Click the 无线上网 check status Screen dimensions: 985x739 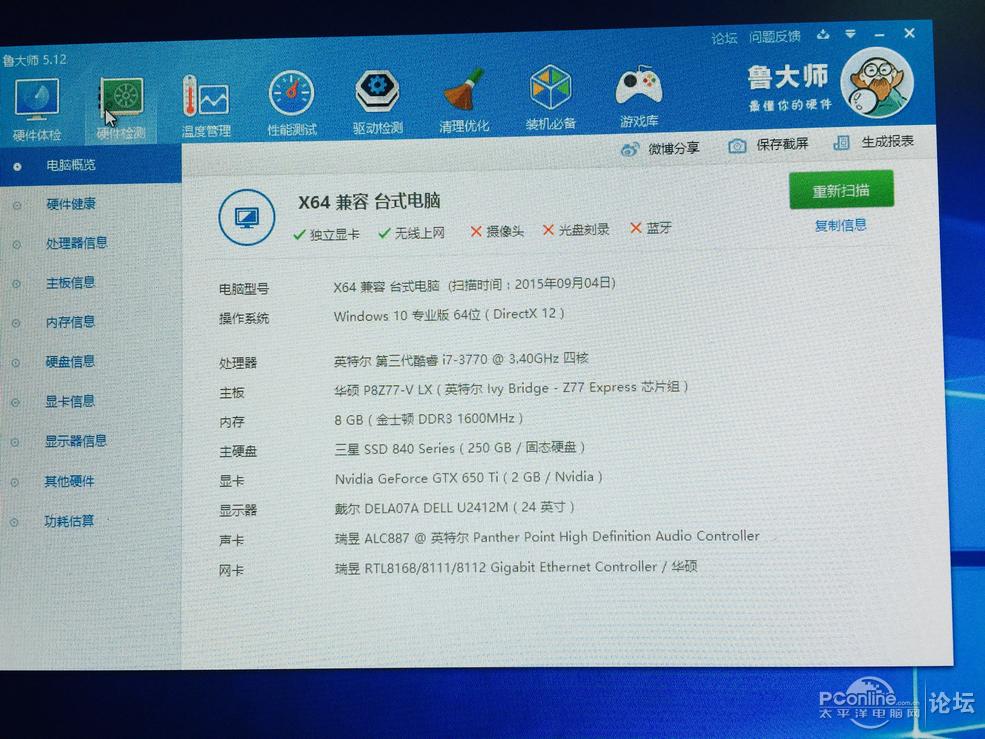411,233
